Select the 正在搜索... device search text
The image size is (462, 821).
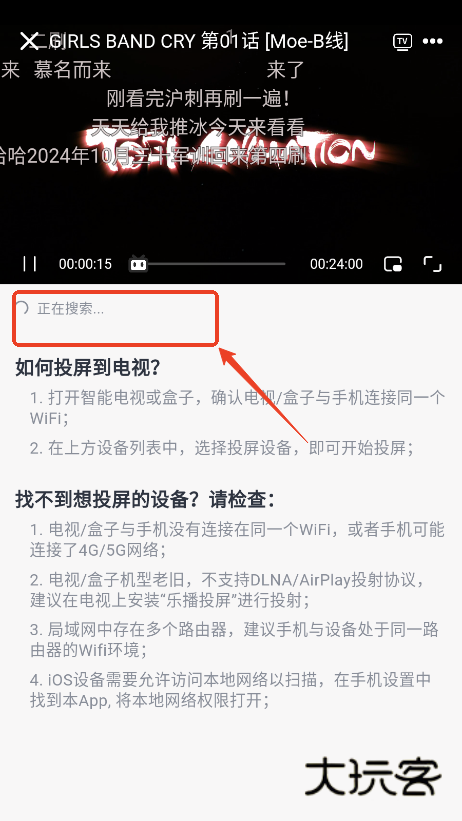pos(71,309)
